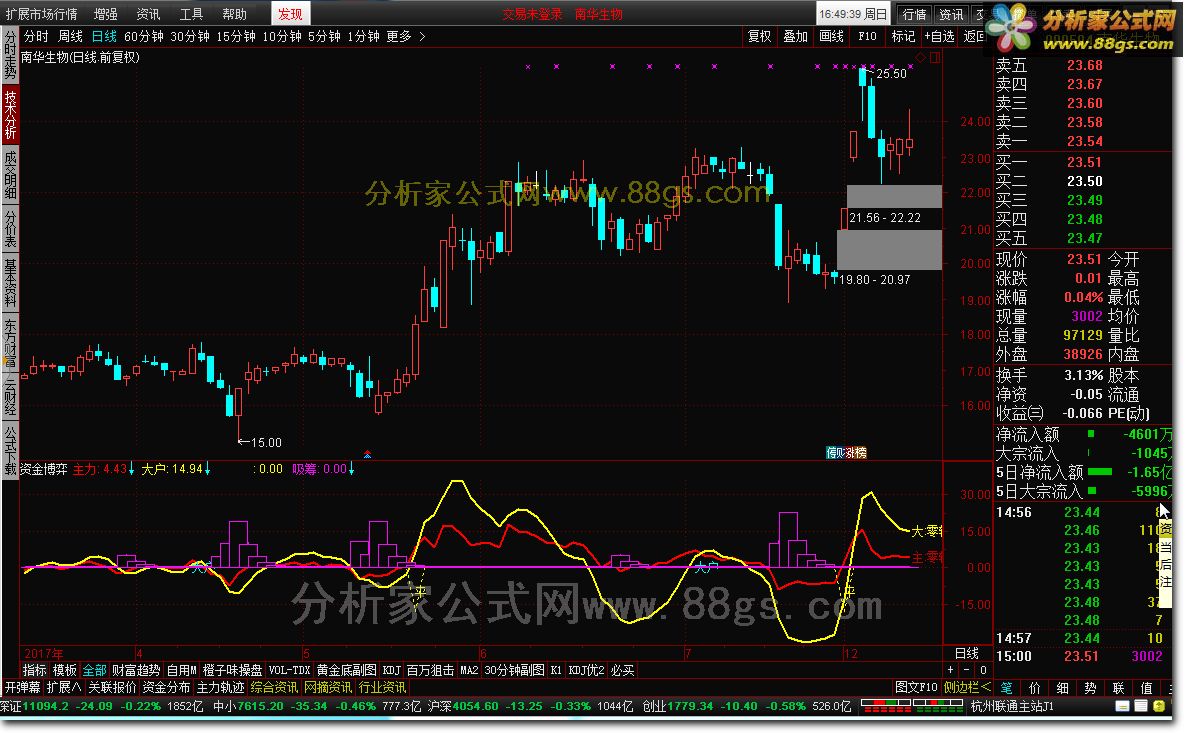Click the 资讯 button beside 行情
Image resolution: width=1185 pixels, height=733 pixels.
951,14
